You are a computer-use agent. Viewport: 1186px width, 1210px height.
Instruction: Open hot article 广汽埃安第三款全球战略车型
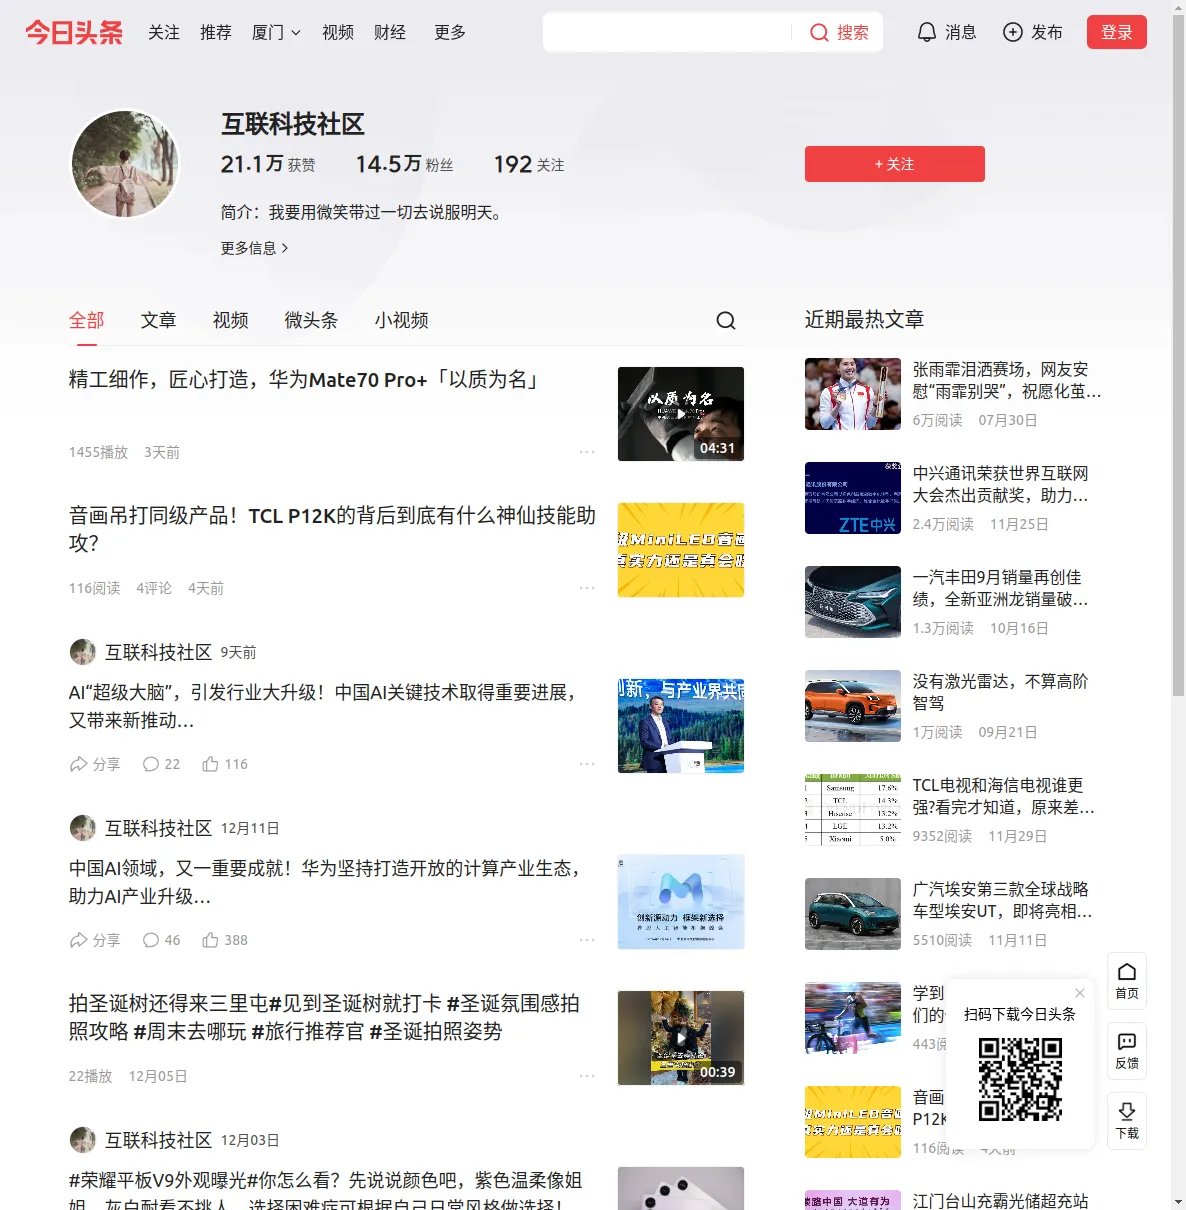1003,900
